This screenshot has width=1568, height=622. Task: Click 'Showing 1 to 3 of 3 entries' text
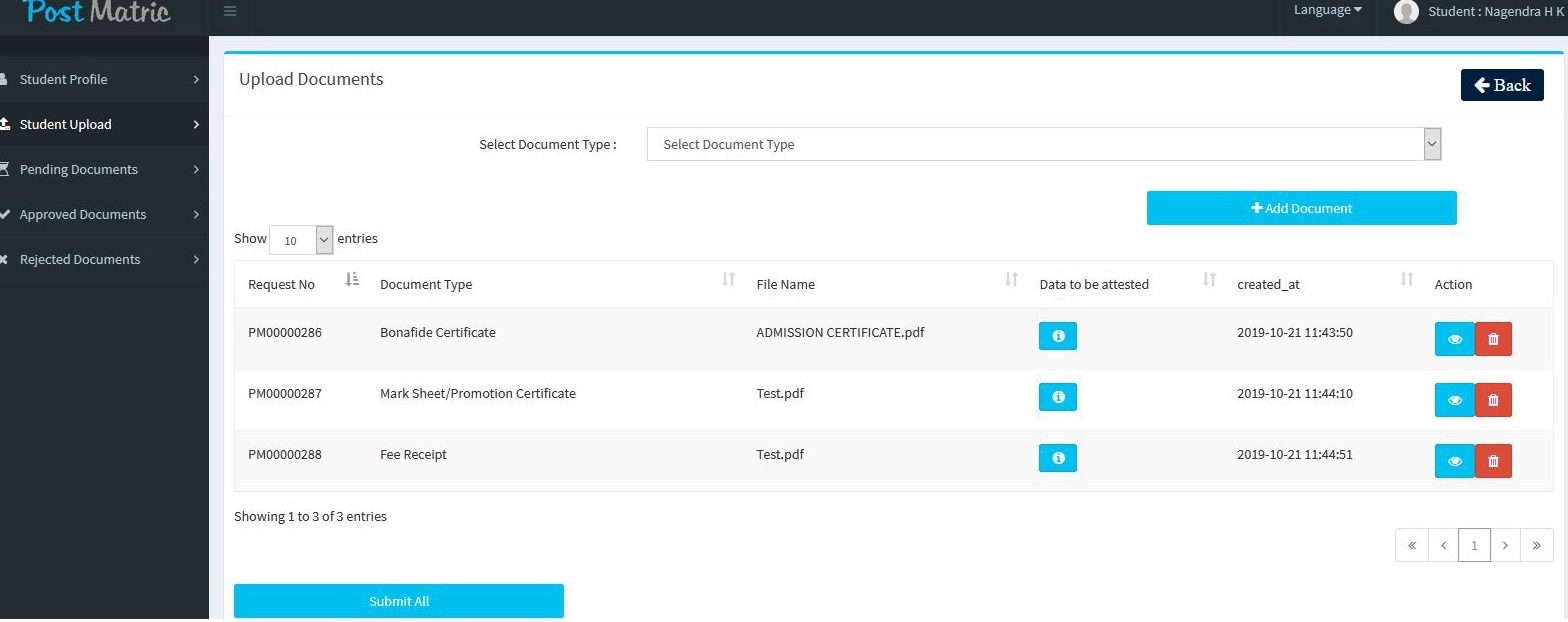[310, 516]
